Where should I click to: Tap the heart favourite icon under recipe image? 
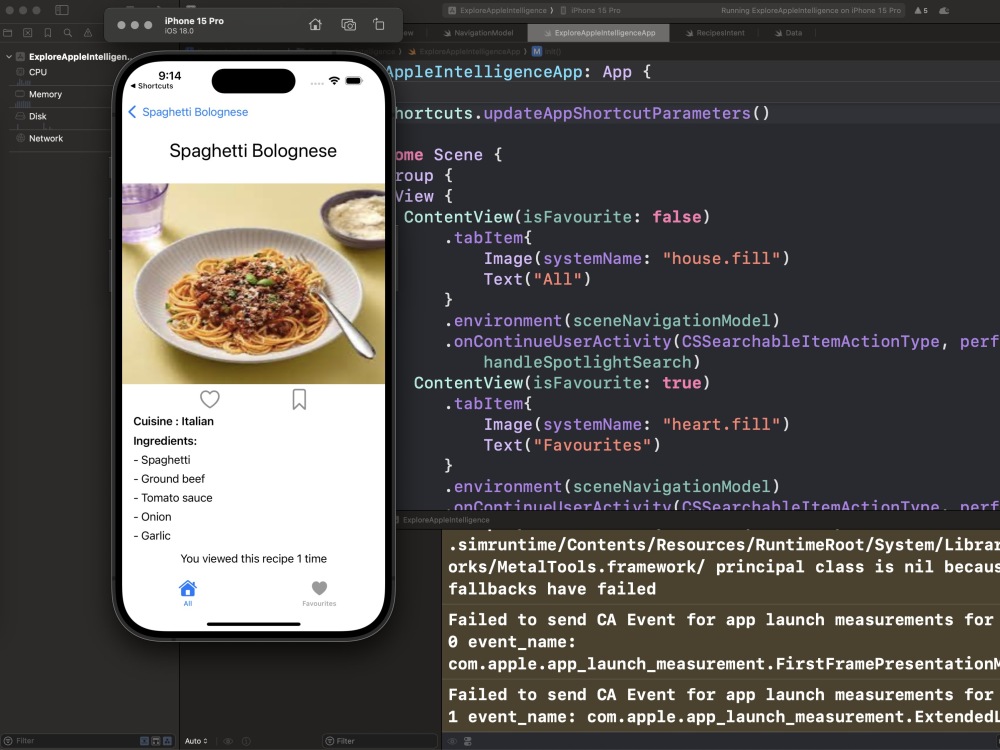pyautogui.click(x=210, y=399)
